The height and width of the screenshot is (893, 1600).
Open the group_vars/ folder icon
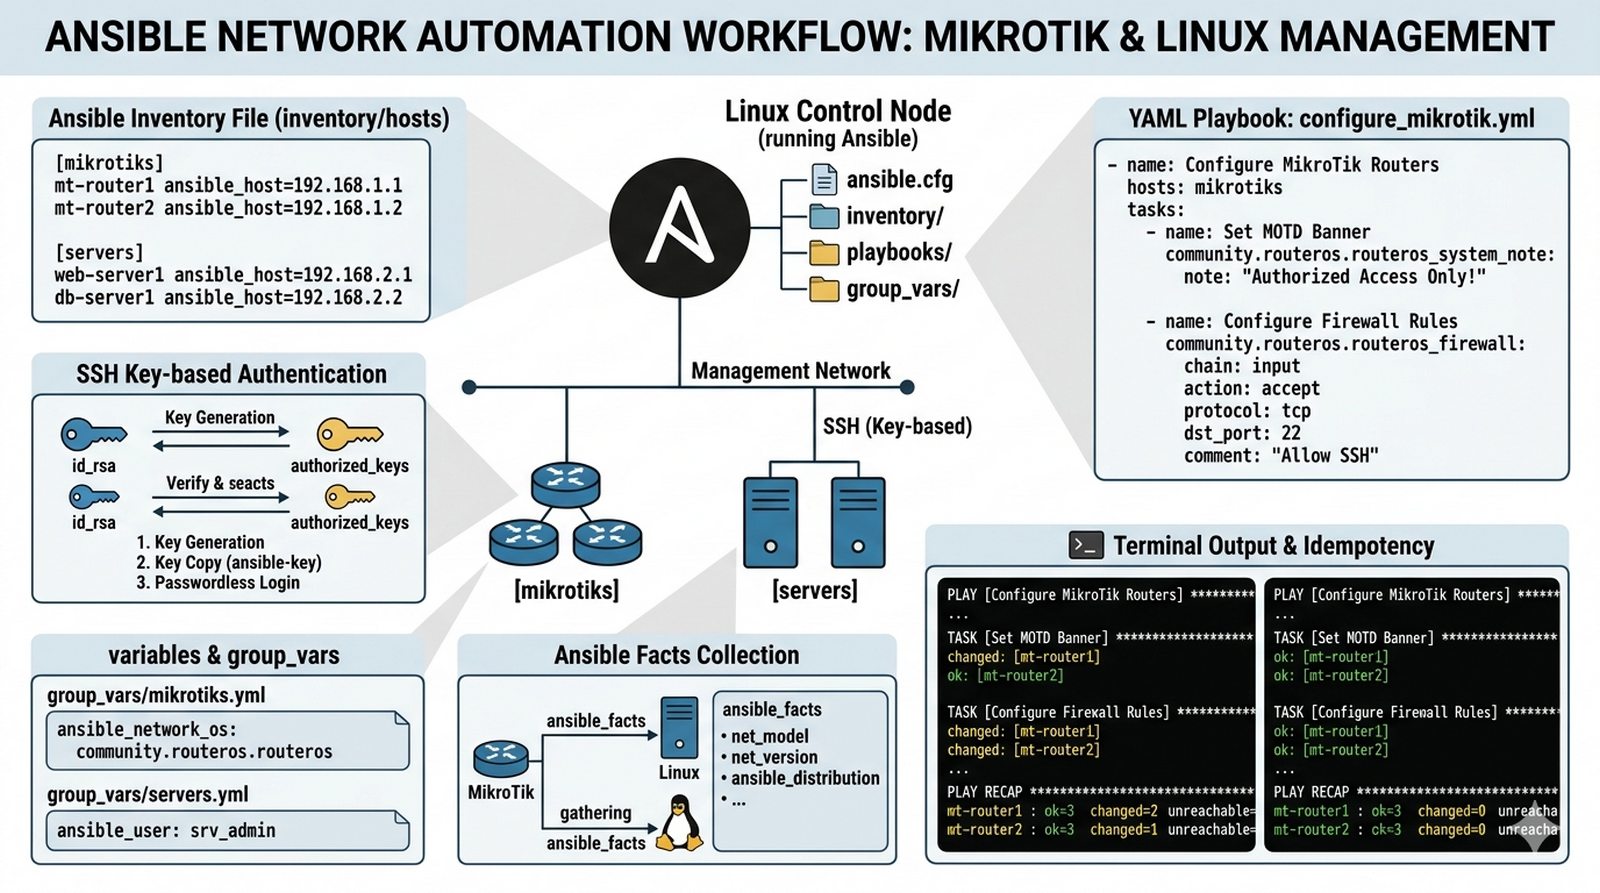pyautogui.click(x=824, y=290)
